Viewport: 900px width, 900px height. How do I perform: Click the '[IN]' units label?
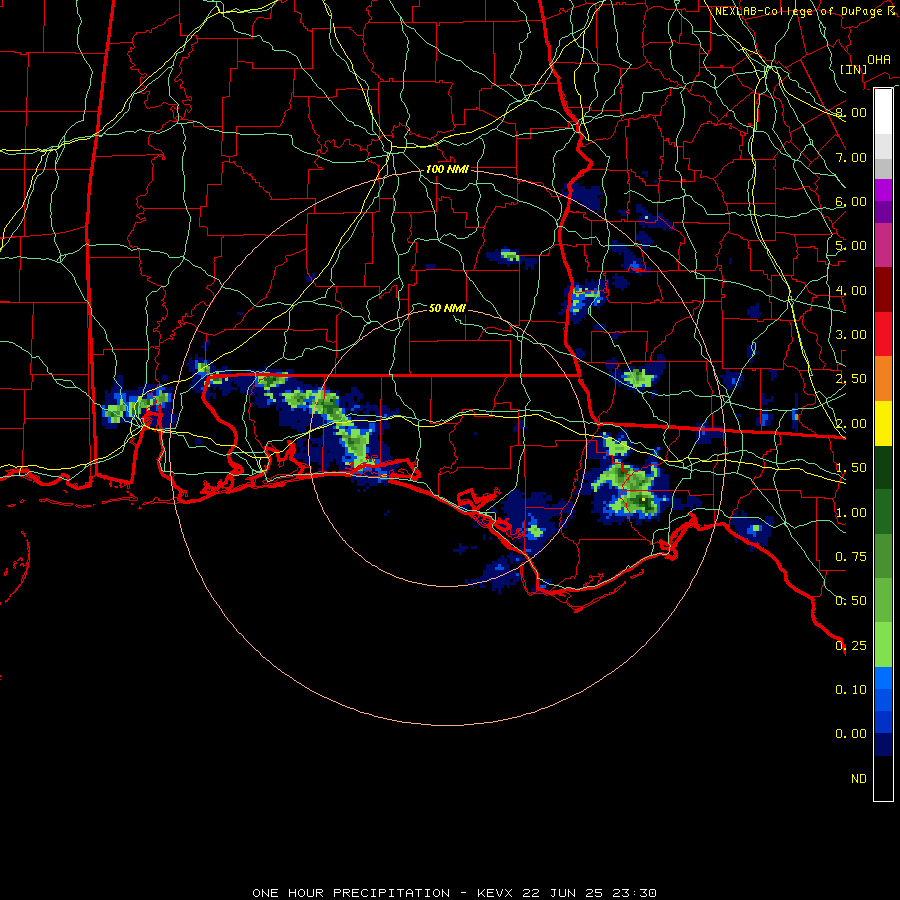click(853, 69)
